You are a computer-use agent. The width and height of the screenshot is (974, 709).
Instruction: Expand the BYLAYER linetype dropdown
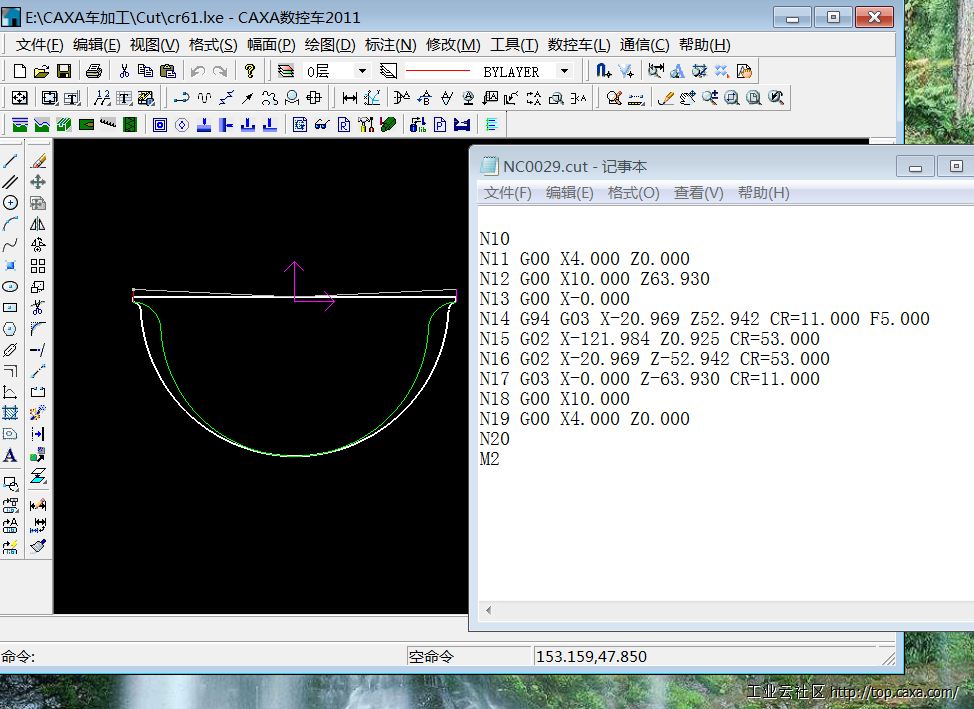(564, 71)
